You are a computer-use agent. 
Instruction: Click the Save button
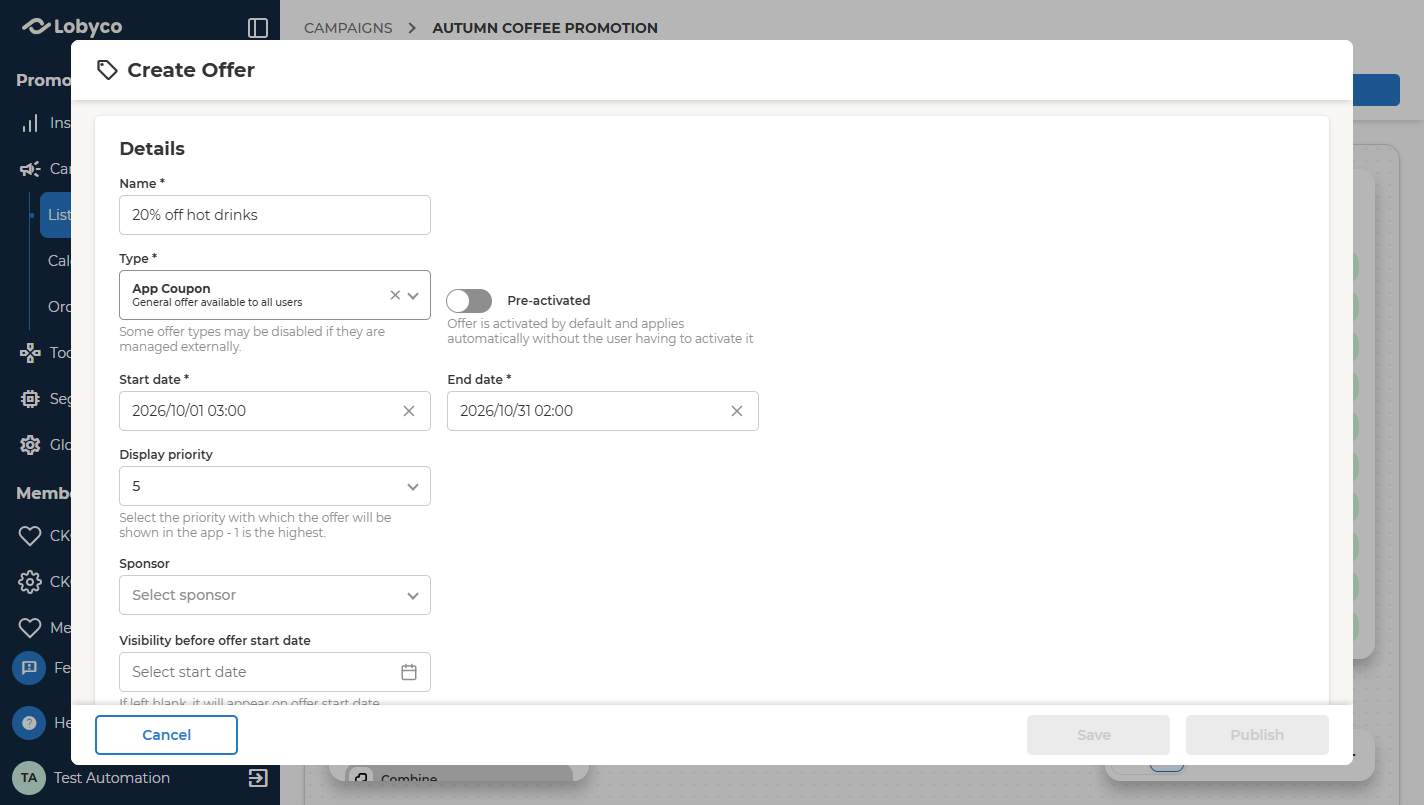point(1098,735)
